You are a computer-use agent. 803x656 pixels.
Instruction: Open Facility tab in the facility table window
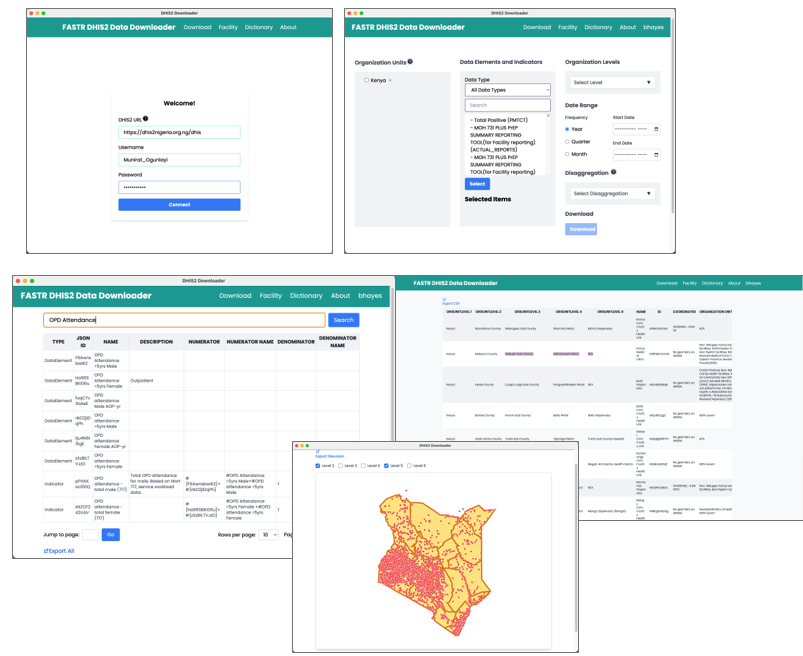pos(689,283)
